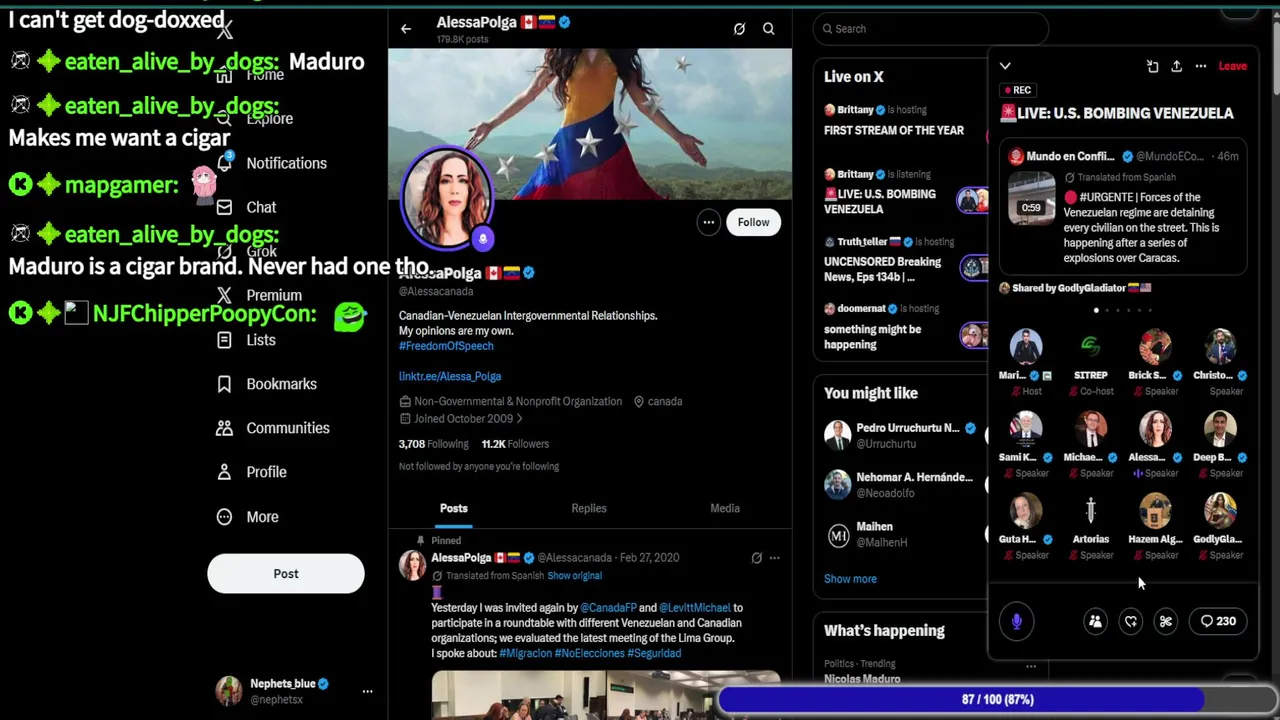Click Show original on pinned post

pos(574,576)
